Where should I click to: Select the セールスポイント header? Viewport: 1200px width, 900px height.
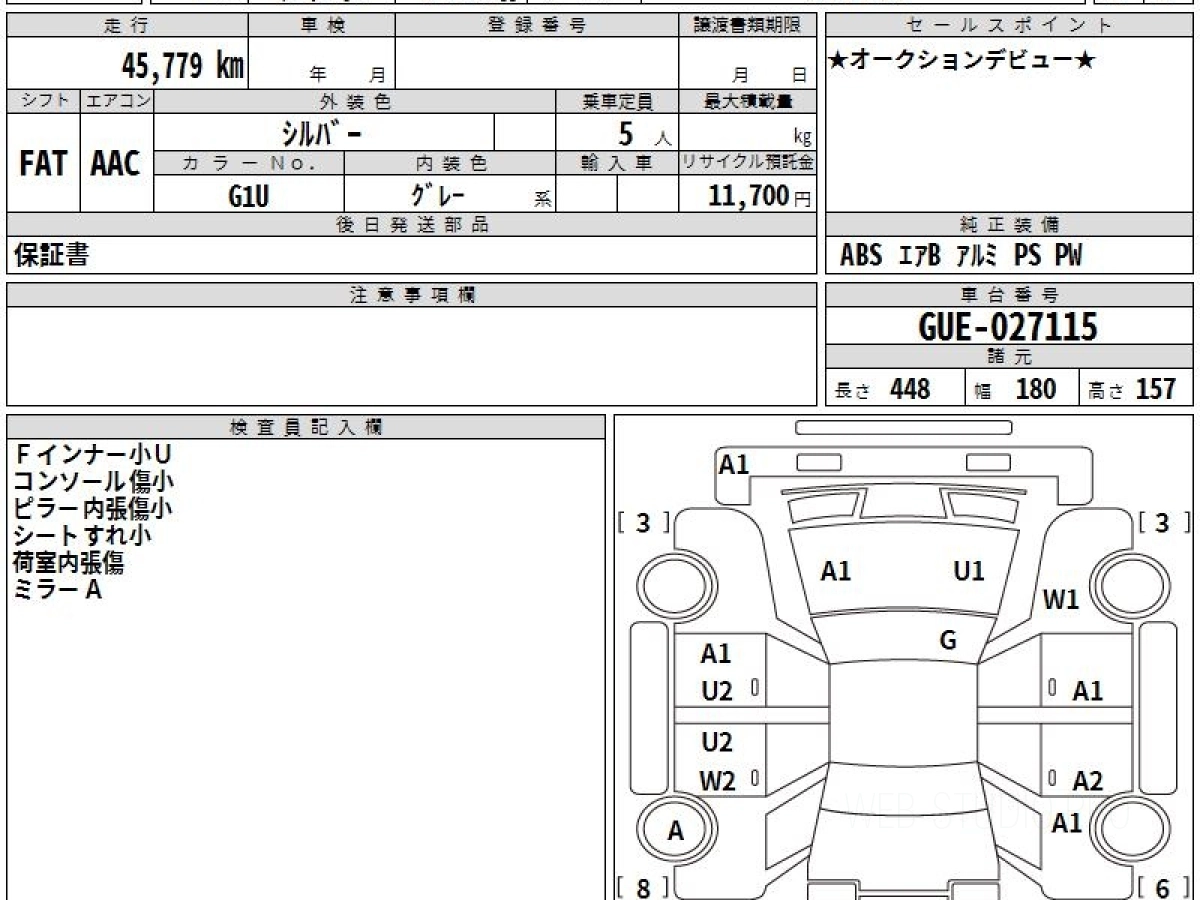1010,26
